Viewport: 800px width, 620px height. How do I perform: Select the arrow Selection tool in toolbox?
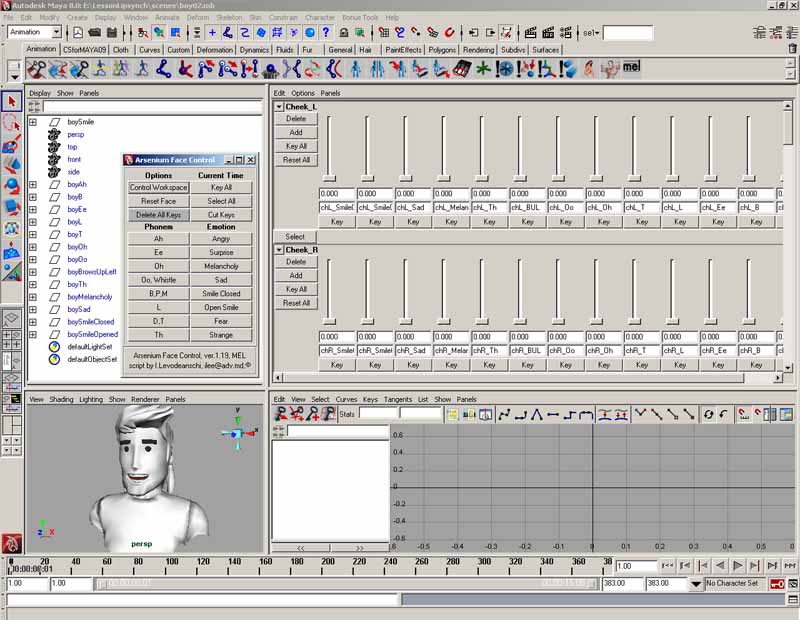pos(12,101)
